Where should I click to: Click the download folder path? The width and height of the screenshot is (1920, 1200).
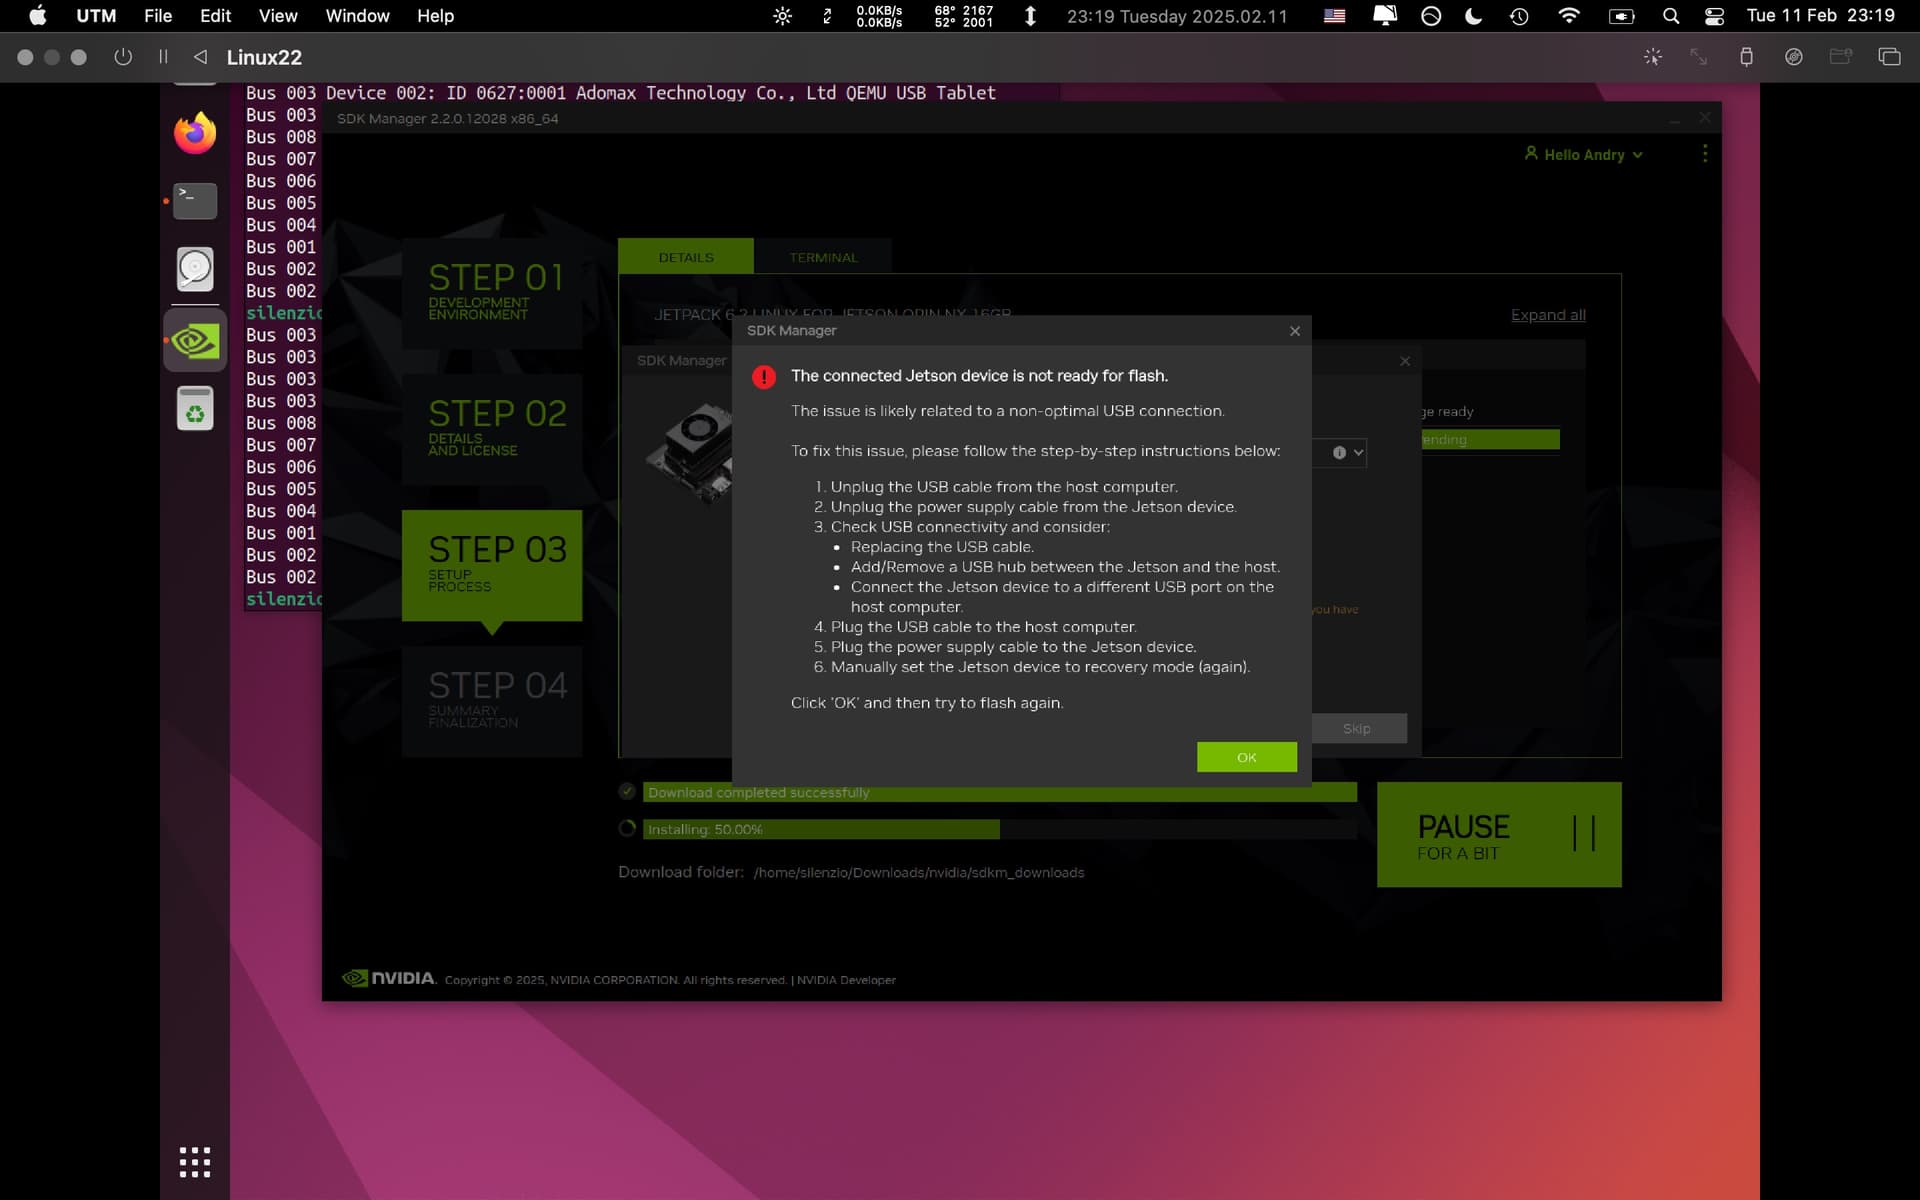click(919, 873)
